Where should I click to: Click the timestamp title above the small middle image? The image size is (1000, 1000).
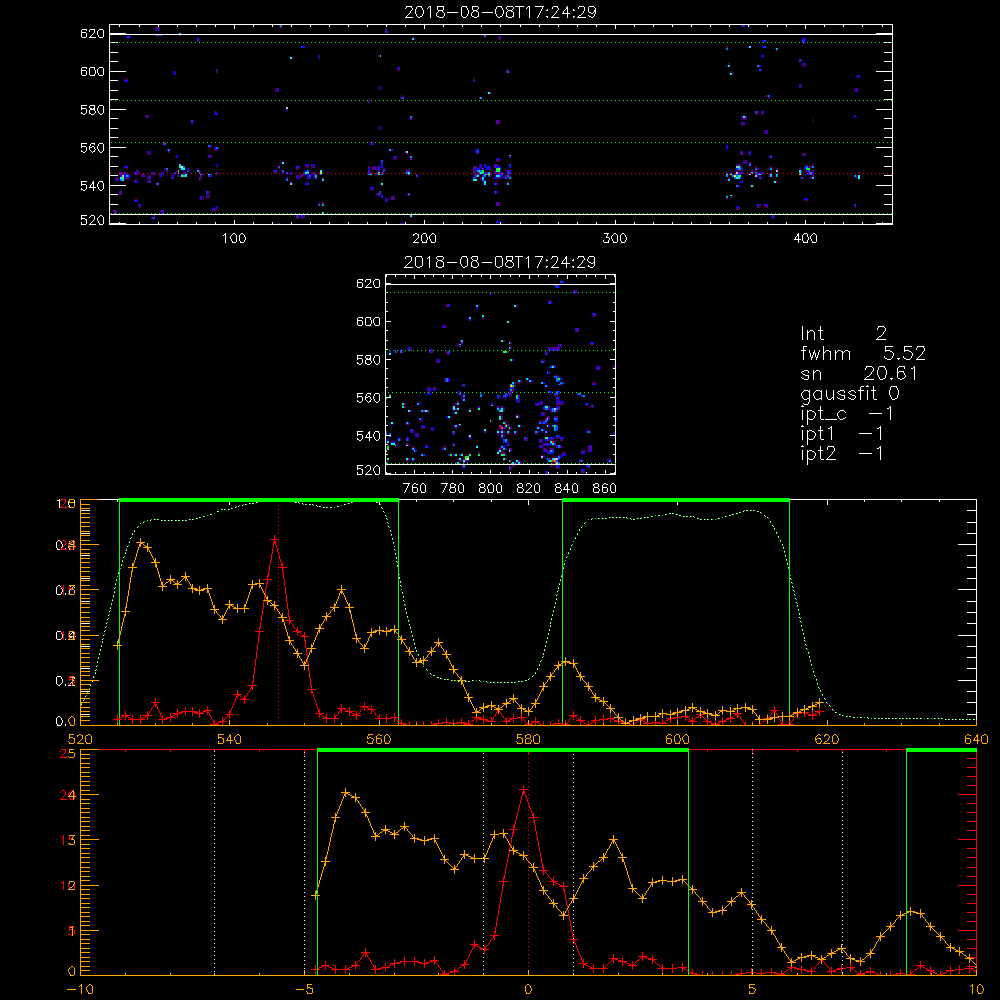pos(500,262)
